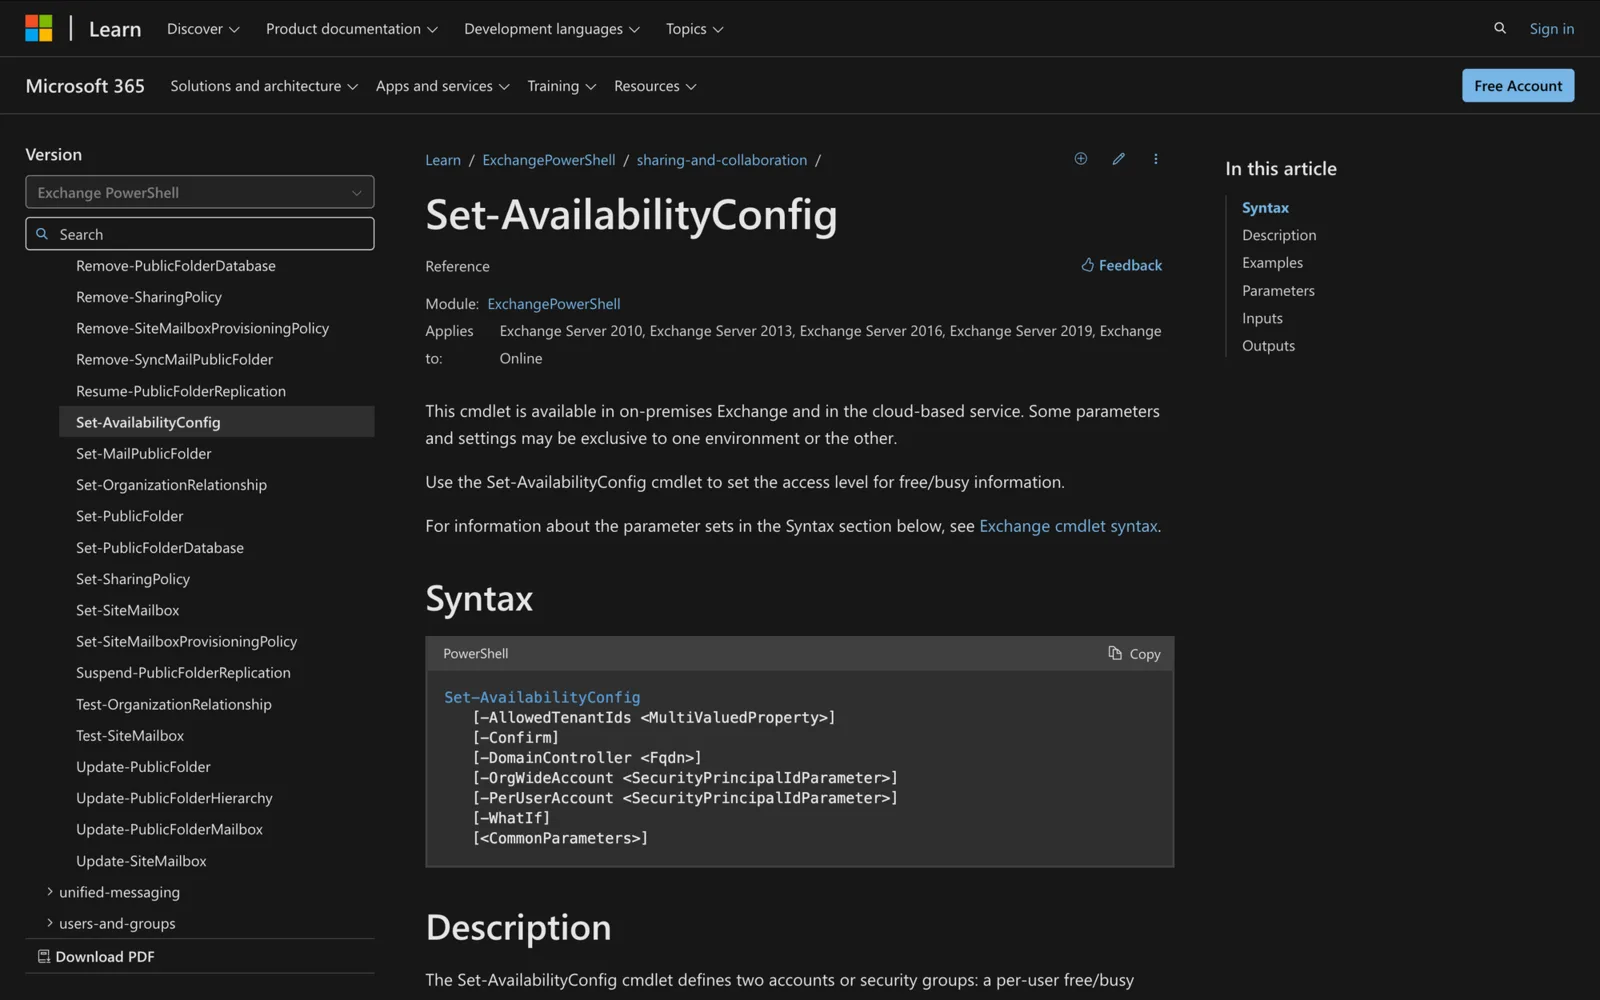This screenshot has width=1600, height=1000.
Task: Jump to Examples in article navigation
Action: point(1272,263)
